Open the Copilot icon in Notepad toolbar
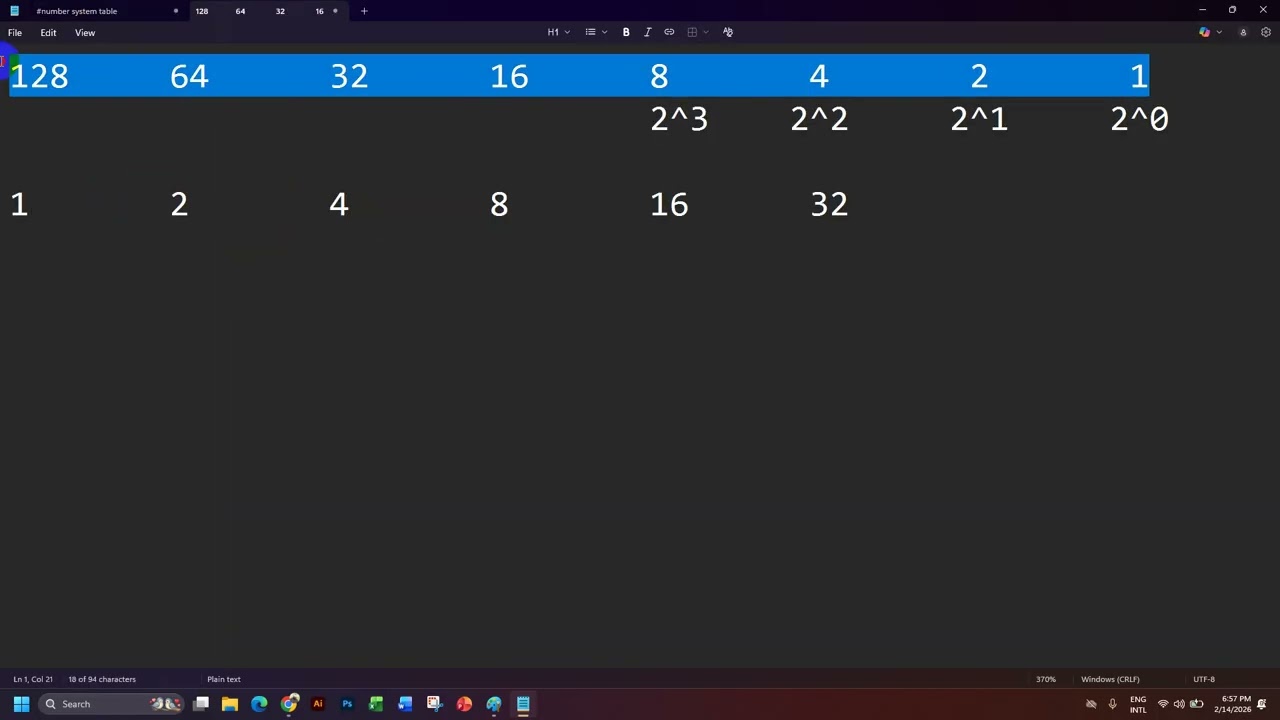 (1204, 32)
